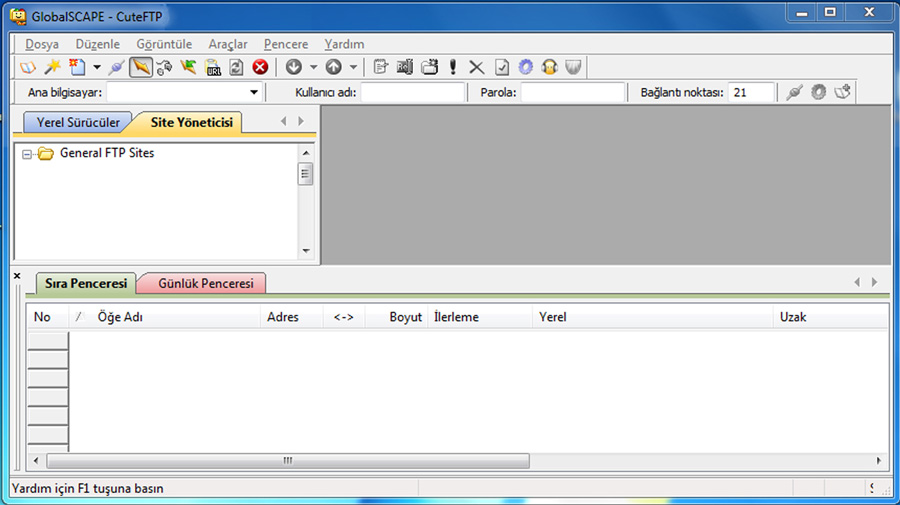Open the Pencere menu
Screen dimensions: 900x505
tap(286, 44)
